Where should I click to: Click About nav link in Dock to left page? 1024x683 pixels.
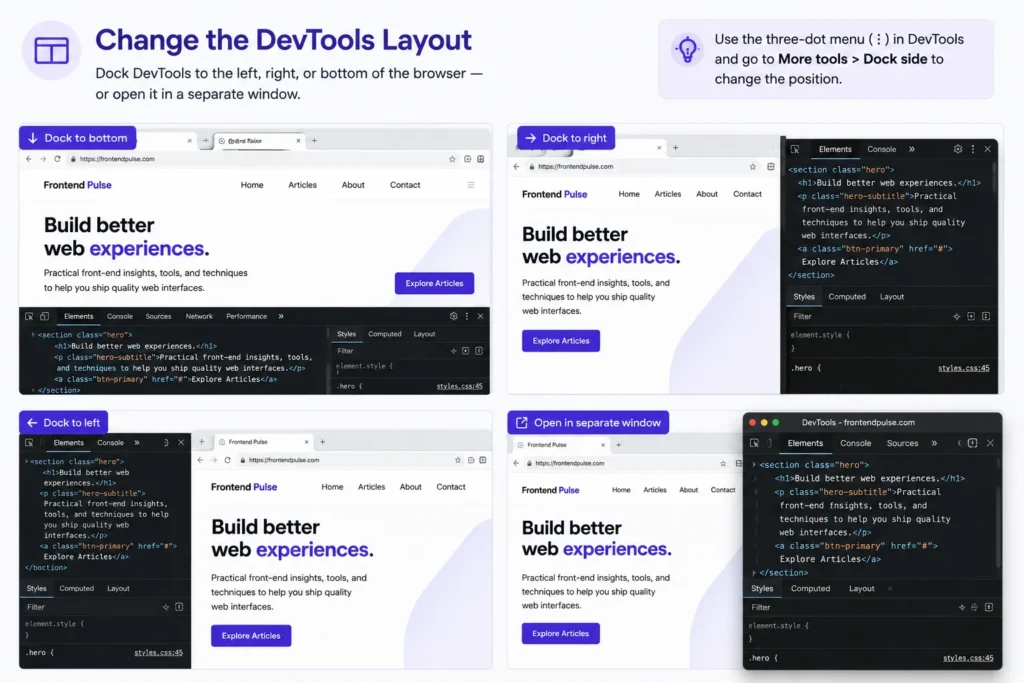(411, 486)
